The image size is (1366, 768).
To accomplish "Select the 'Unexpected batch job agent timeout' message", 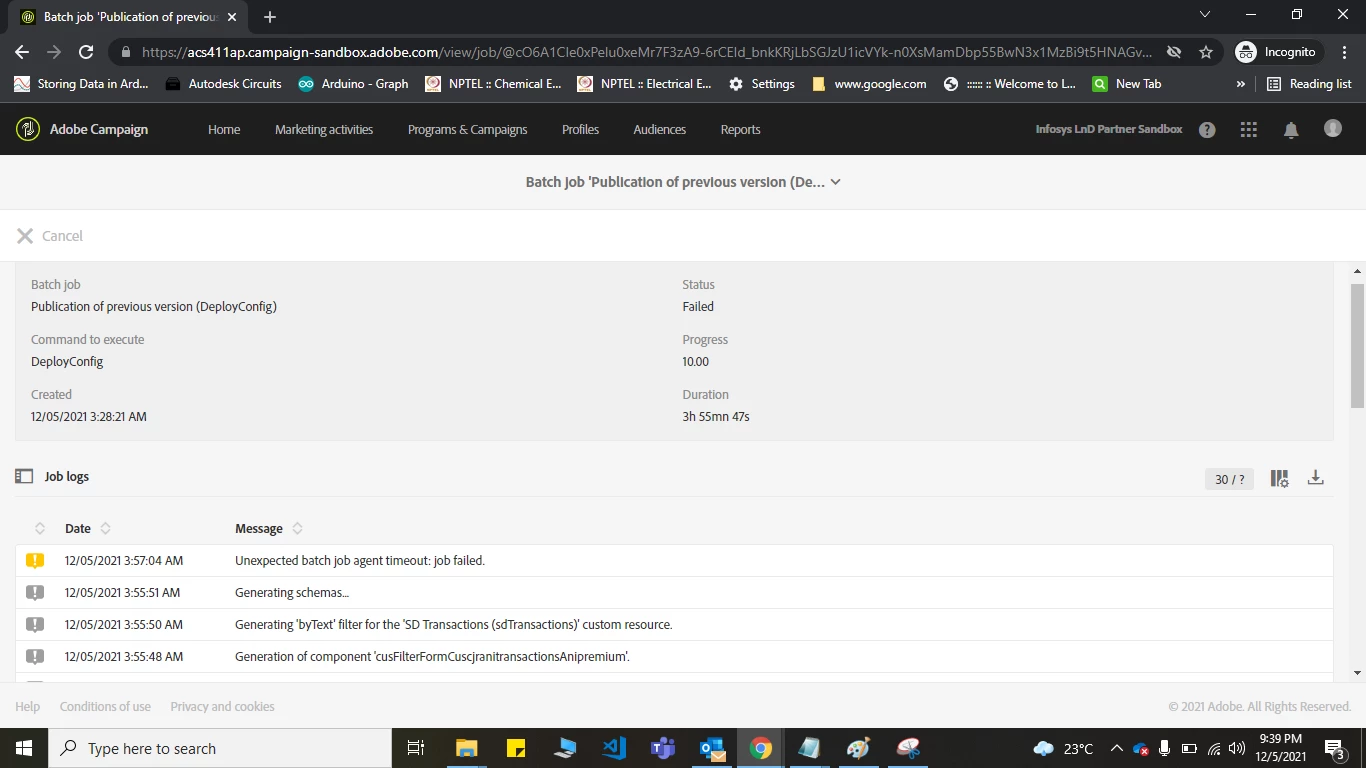I will pos(360,561).
